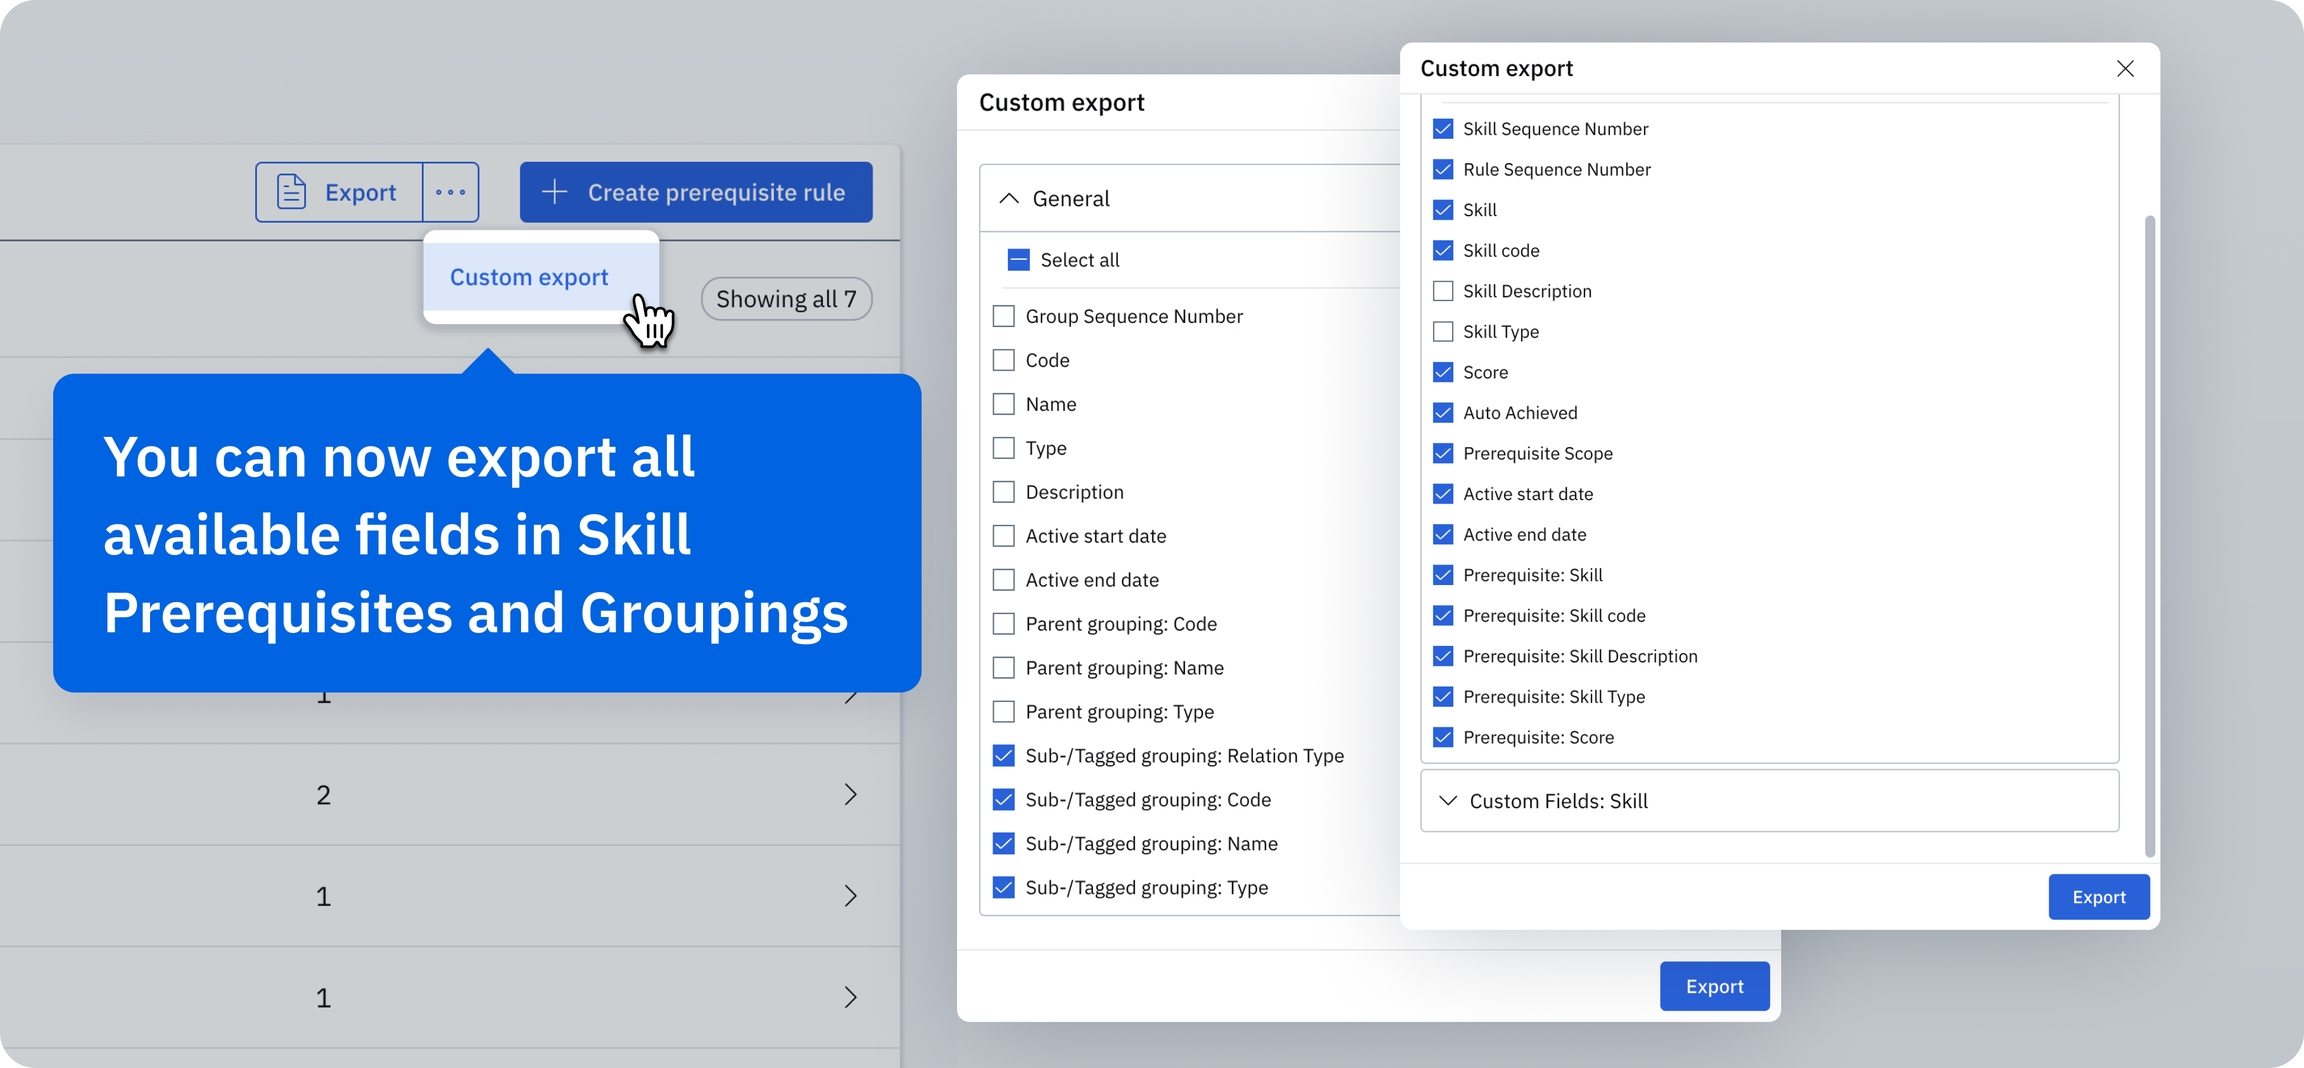Click the Create prerequisite rule button
The width and height of the screenshot is (2304, 1068).
[x=696, y=192]
